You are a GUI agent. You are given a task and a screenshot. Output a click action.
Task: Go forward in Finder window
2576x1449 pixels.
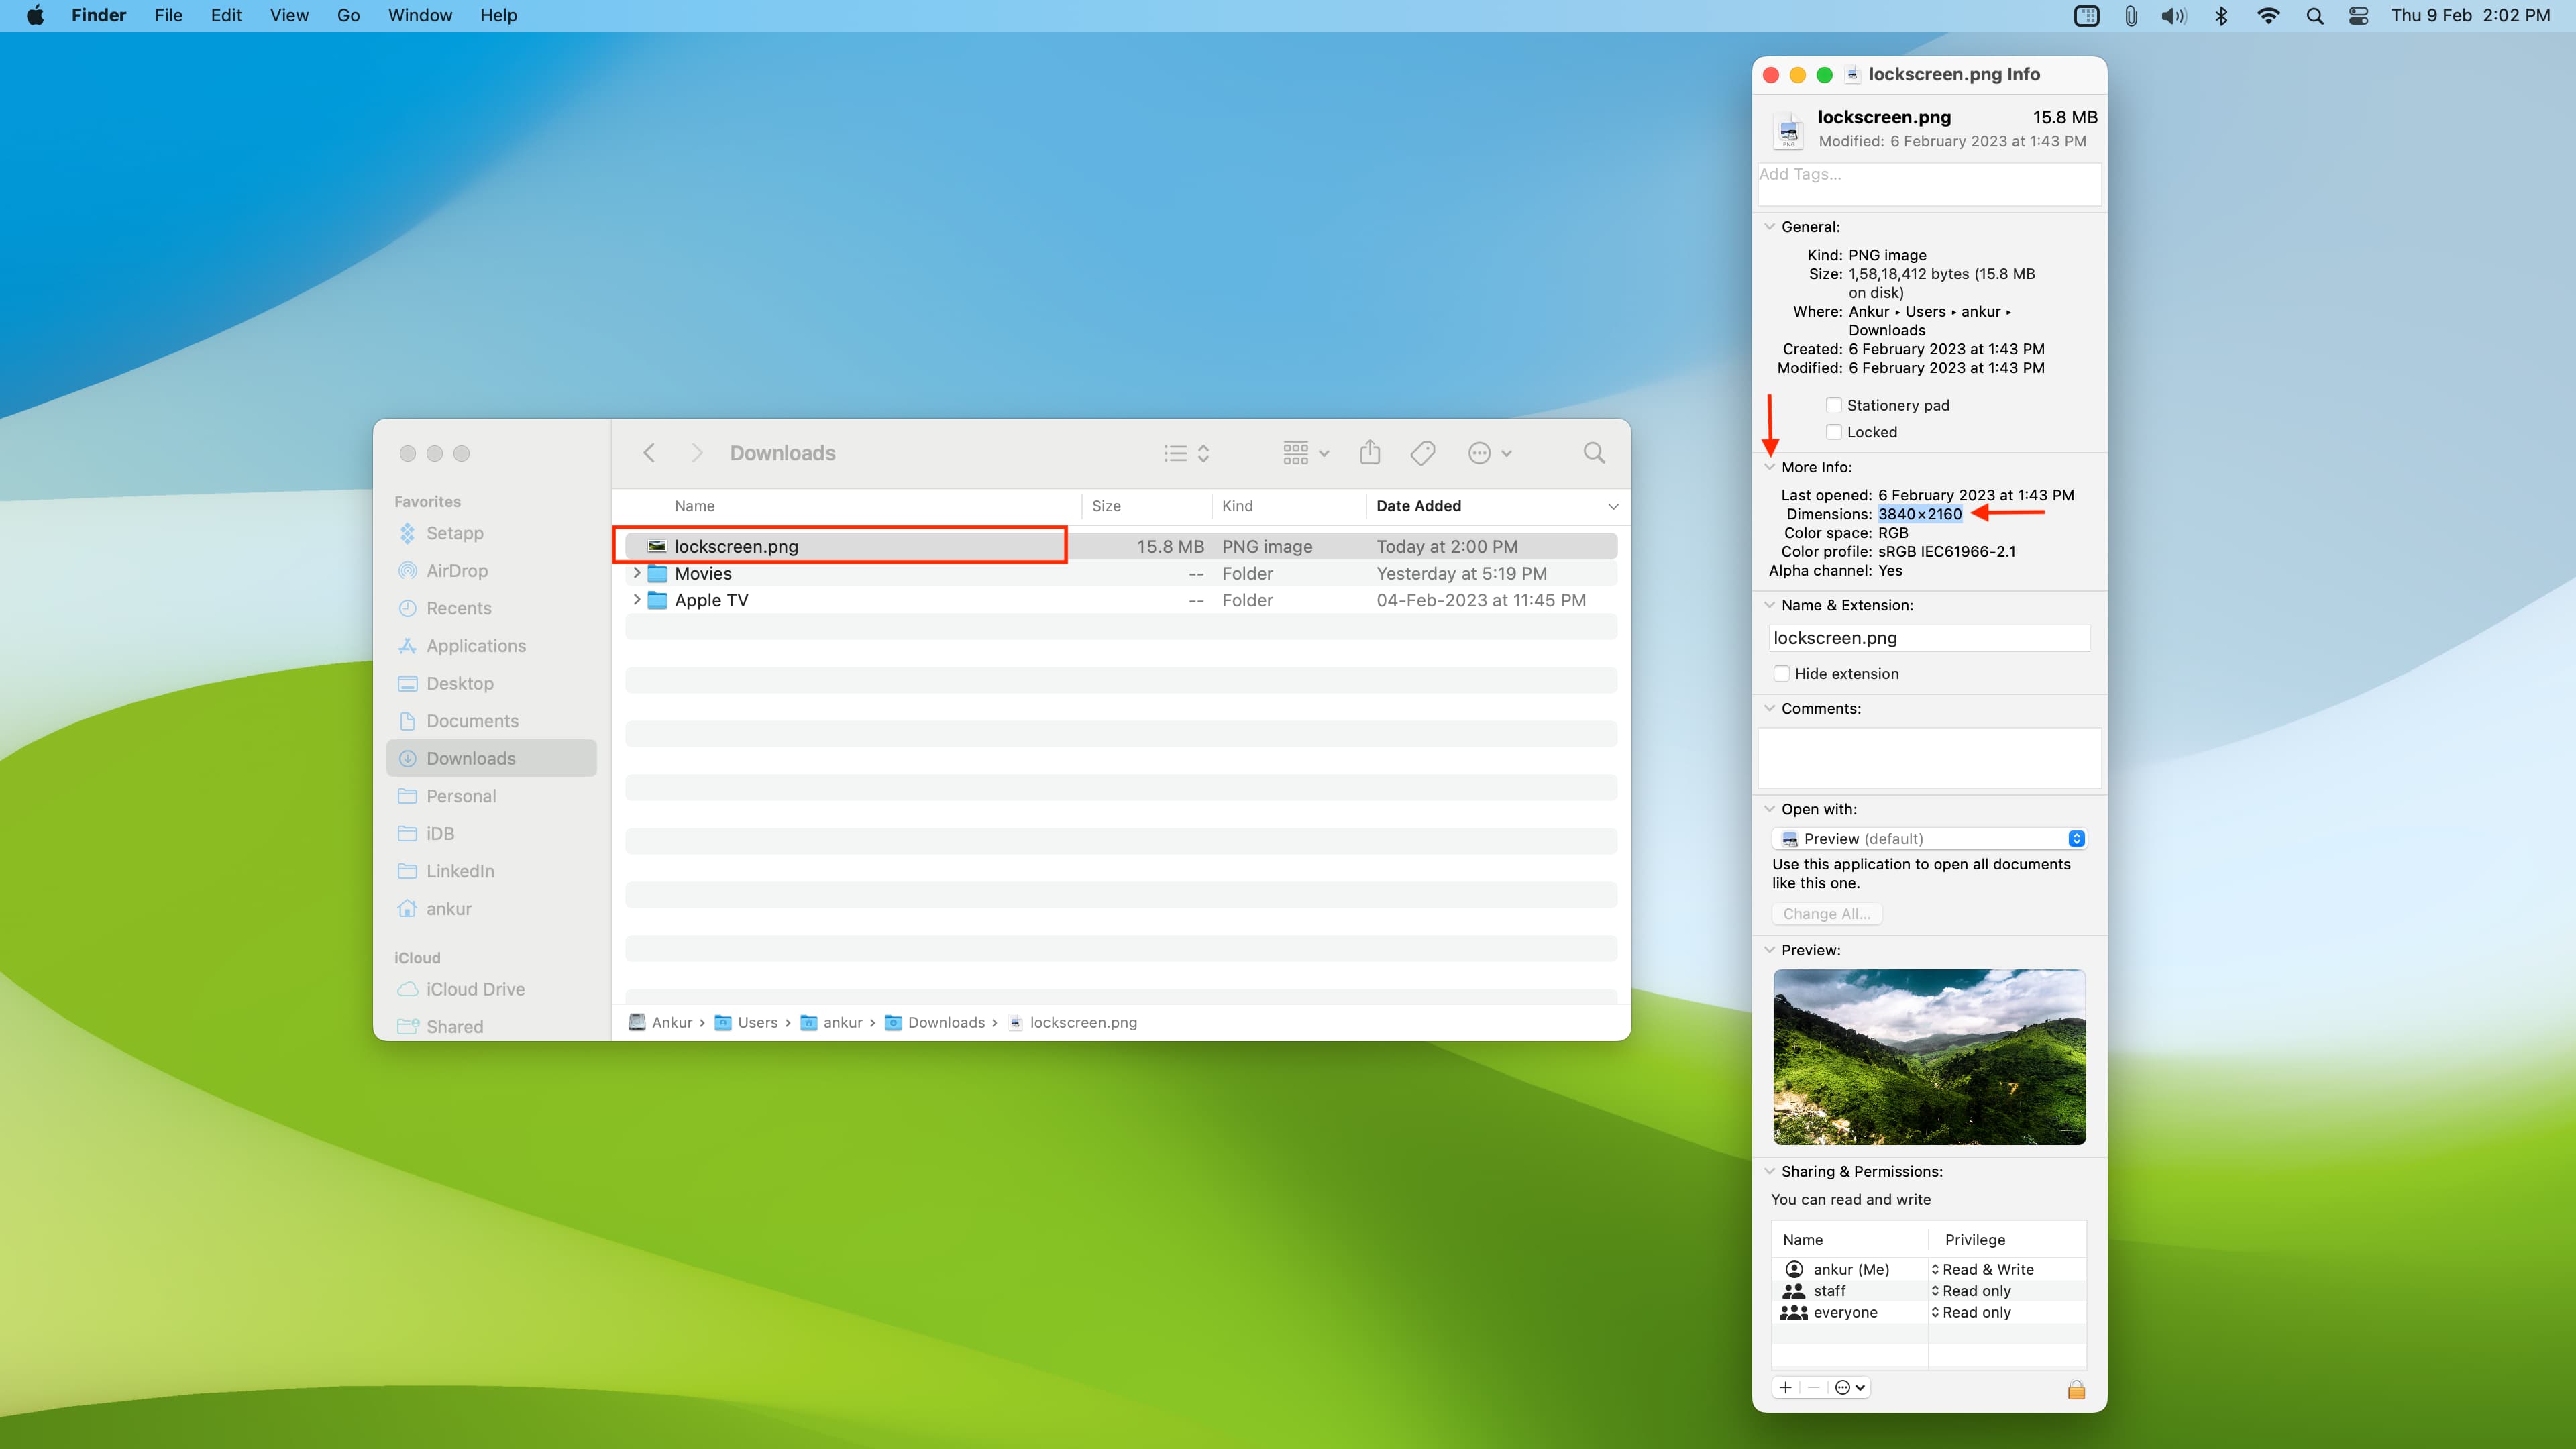pos(697,453)
